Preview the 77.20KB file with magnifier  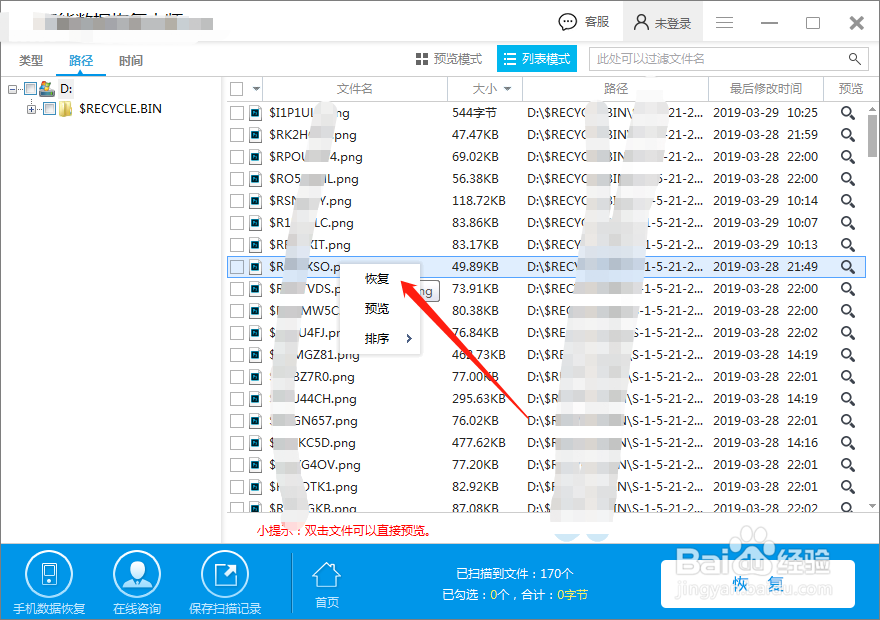847,465
